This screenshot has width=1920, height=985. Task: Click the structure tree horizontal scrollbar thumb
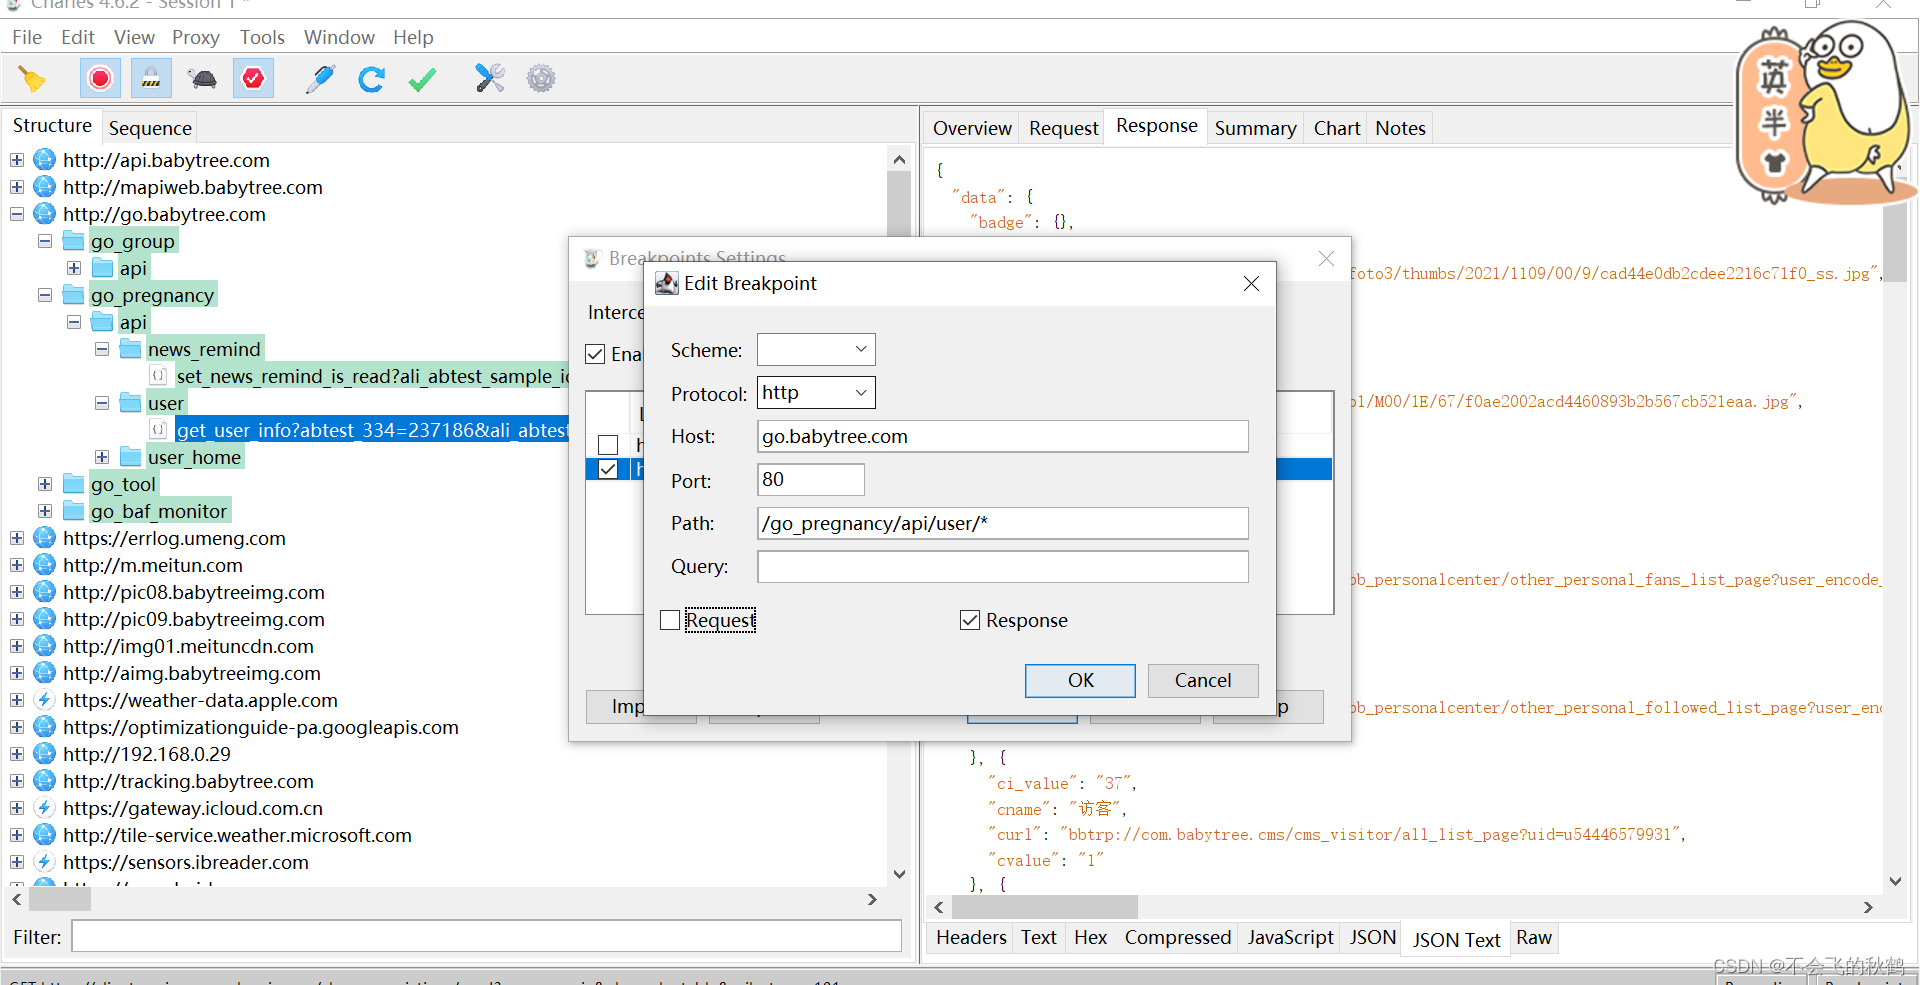coord(60,899)
